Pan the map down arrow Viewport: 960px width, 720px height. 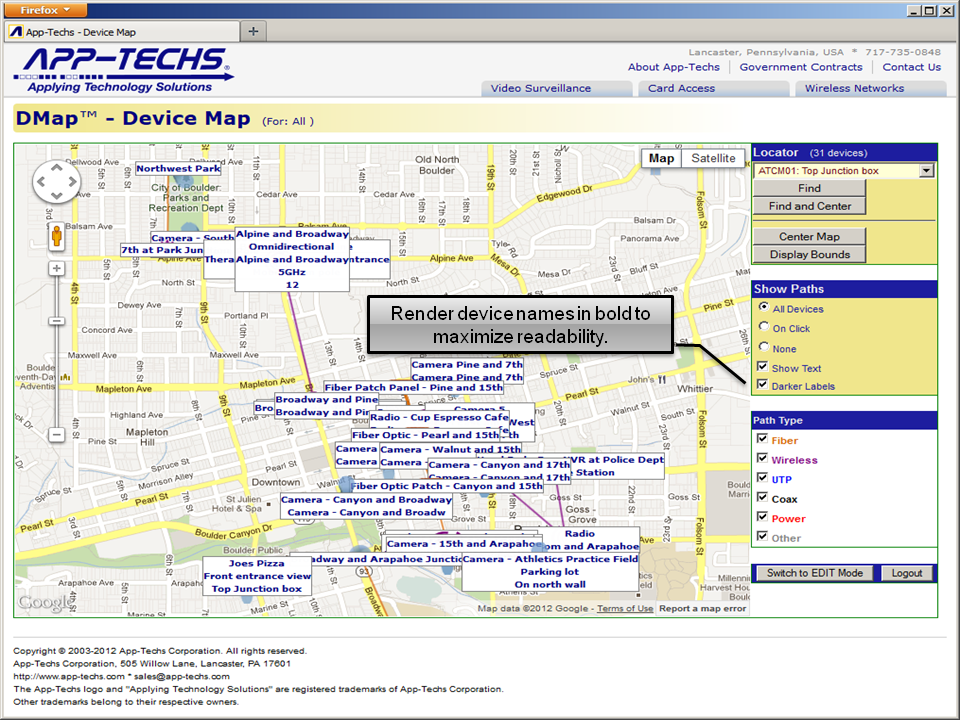pos(56,196)
